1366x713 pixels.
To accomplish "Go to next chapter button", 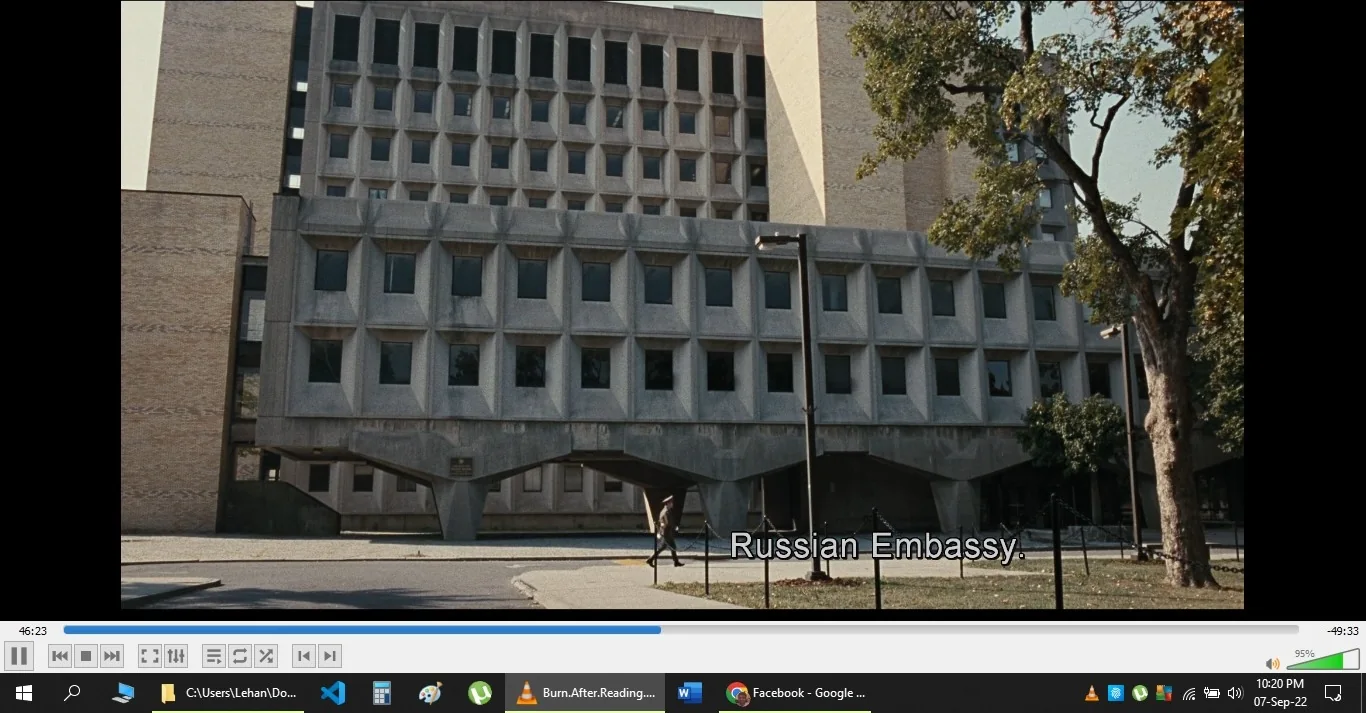I will (x=330, y=656).
